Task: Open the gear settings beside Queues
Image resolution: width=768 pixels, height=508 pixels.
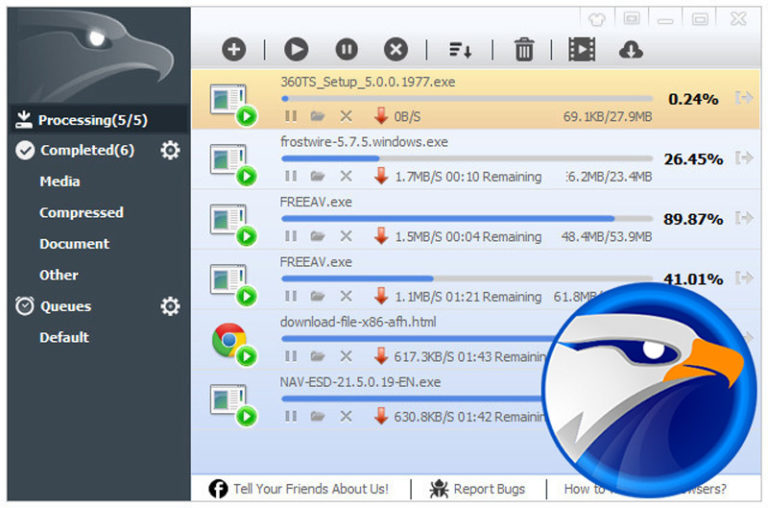Action: click(171, 306)
